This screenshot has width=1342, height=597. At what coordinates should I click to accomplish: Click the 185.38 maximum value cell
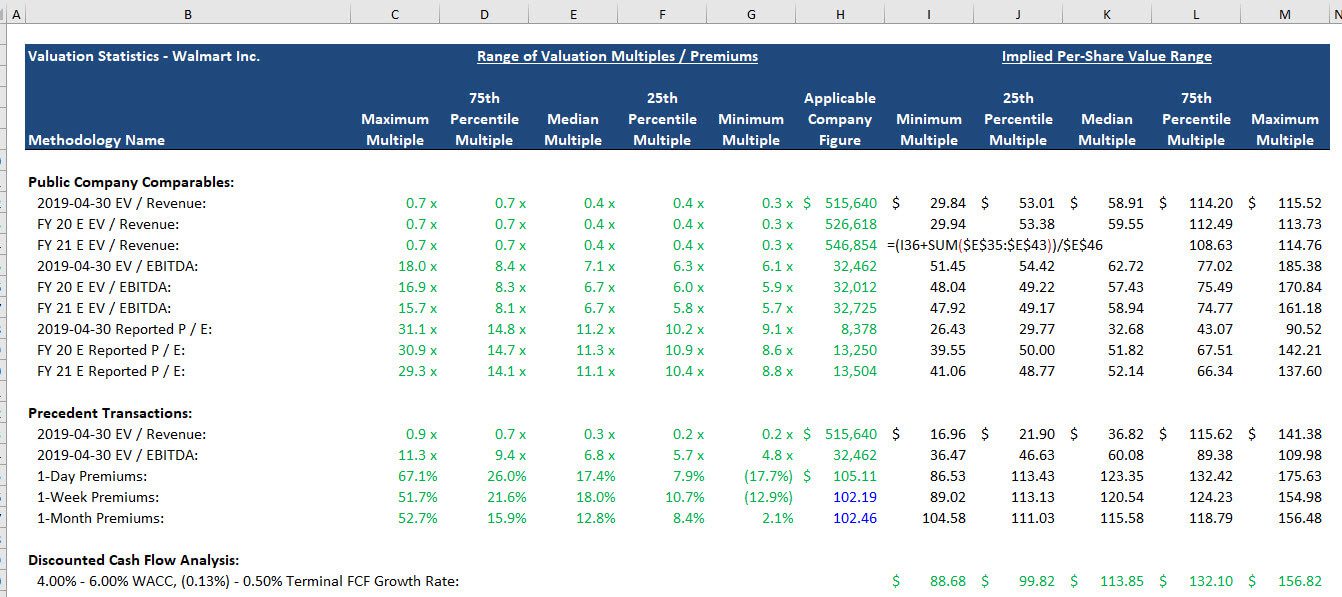(1300, 266)
